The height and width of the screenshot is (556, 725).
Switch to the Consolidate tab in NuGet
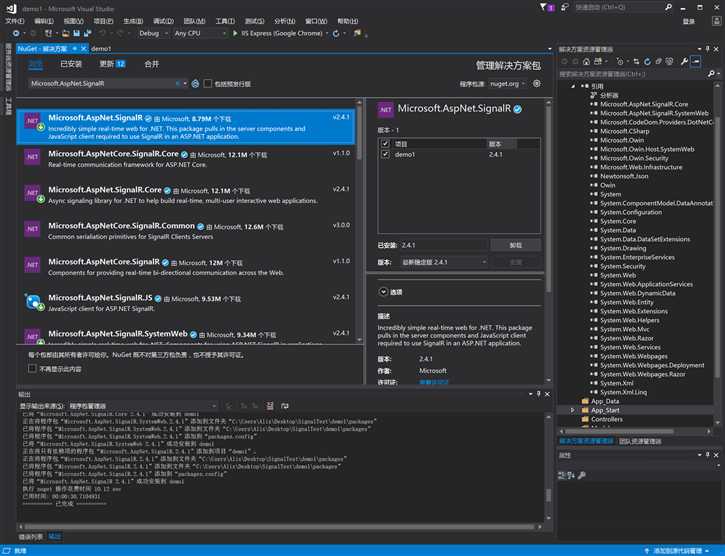tap(152, 64)
